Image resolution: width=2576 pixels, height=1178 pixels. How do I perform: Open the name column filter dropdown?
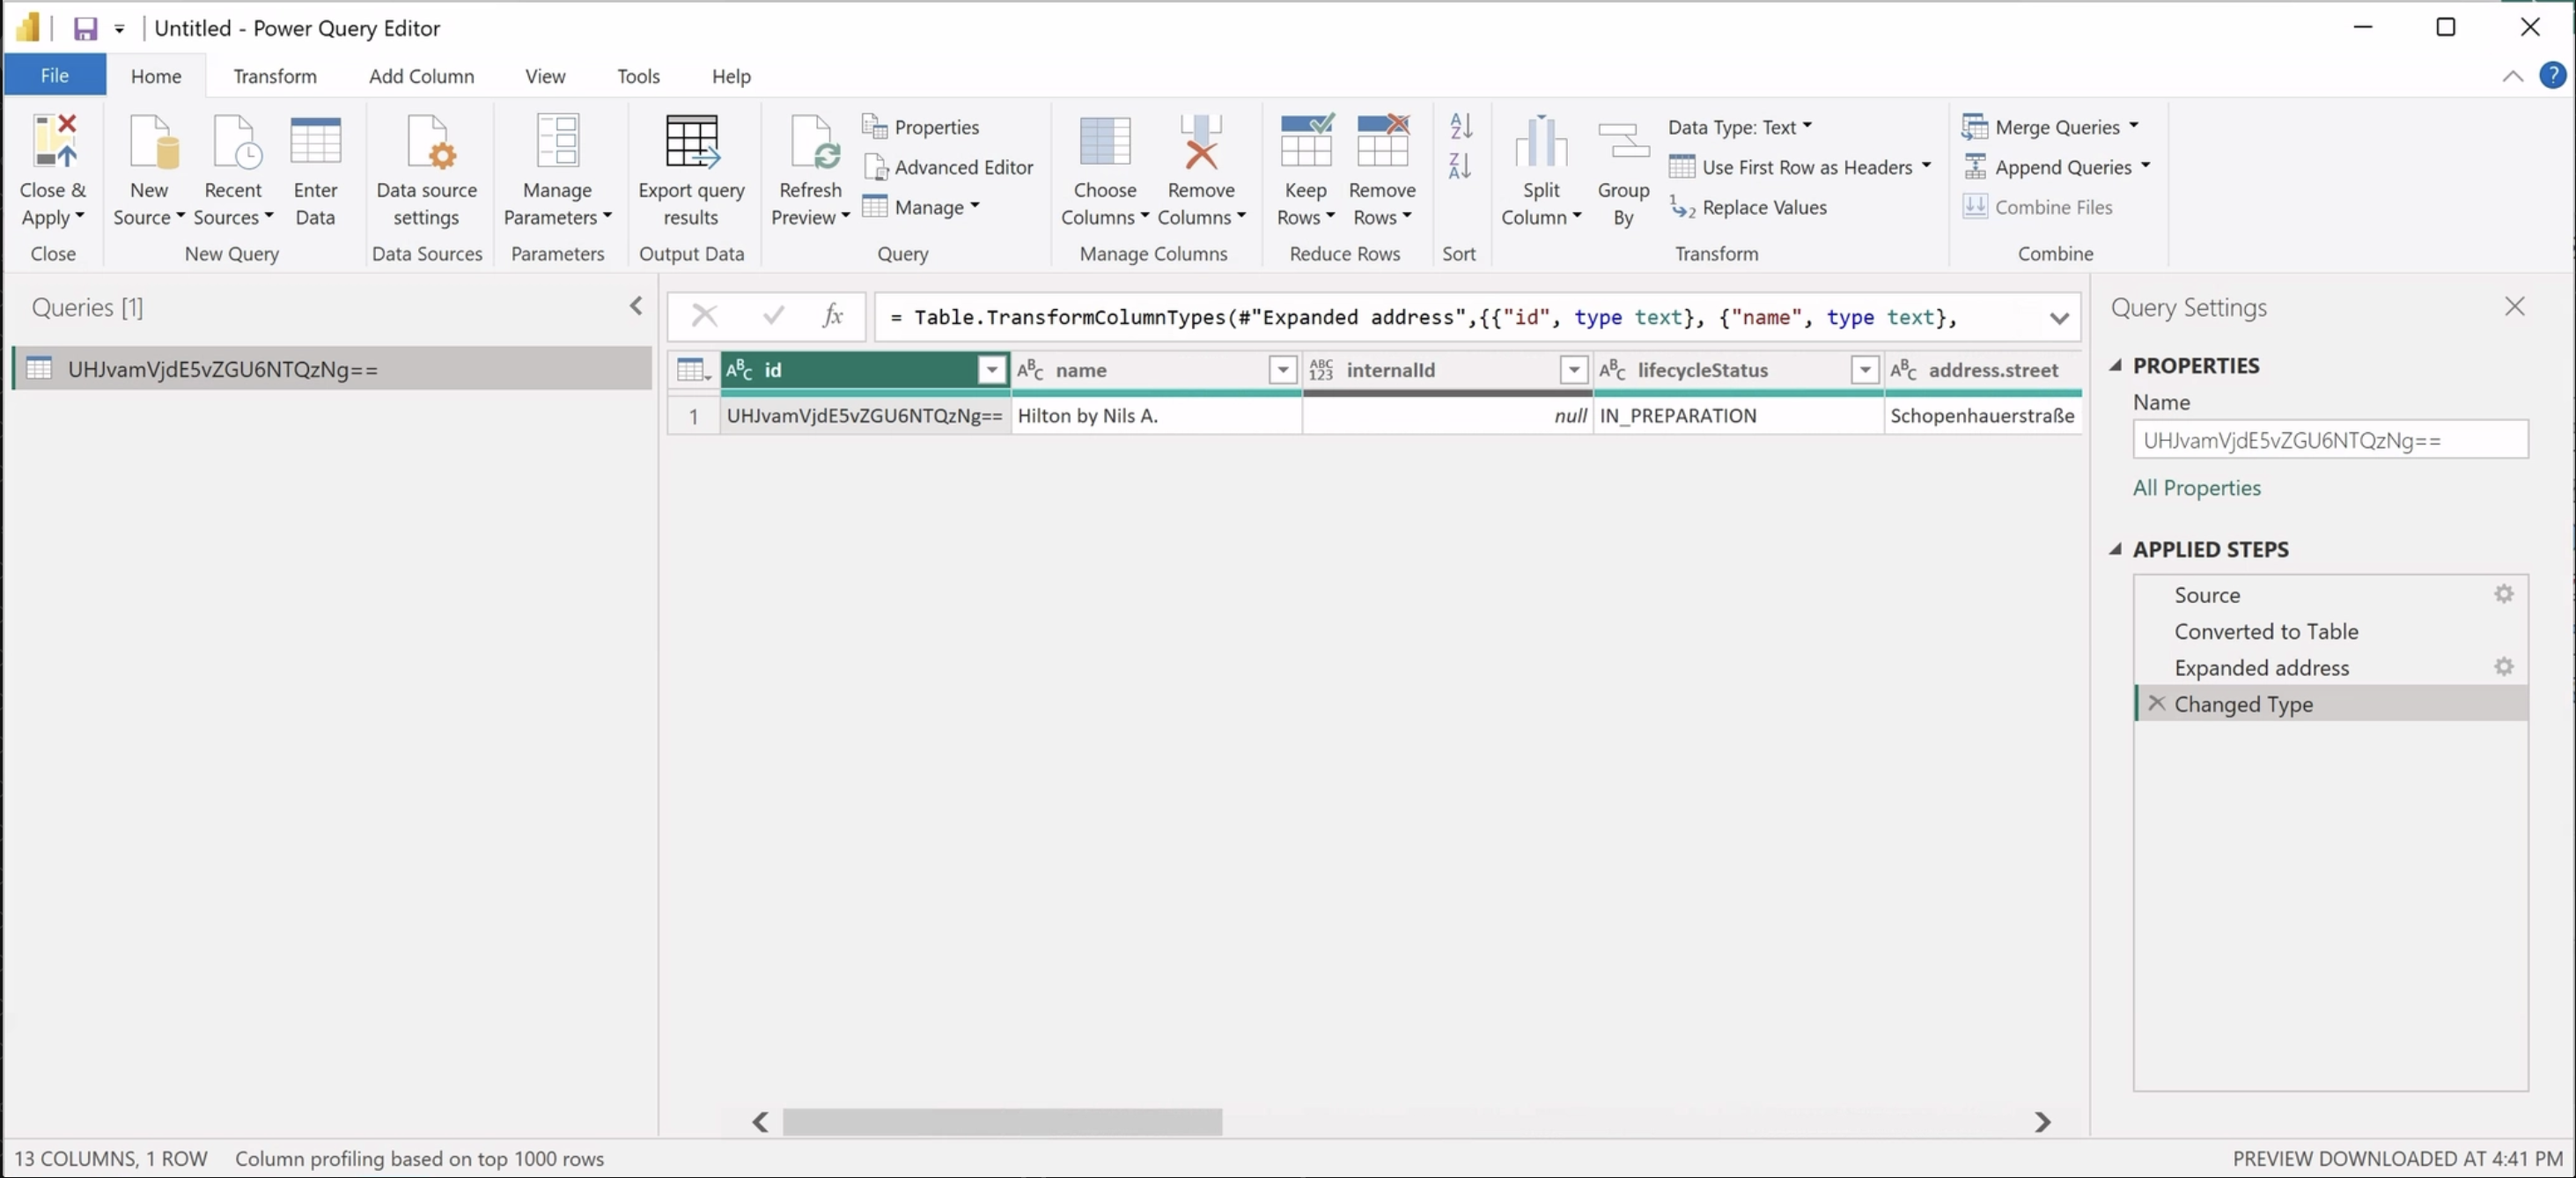[x=1282, y=370]
